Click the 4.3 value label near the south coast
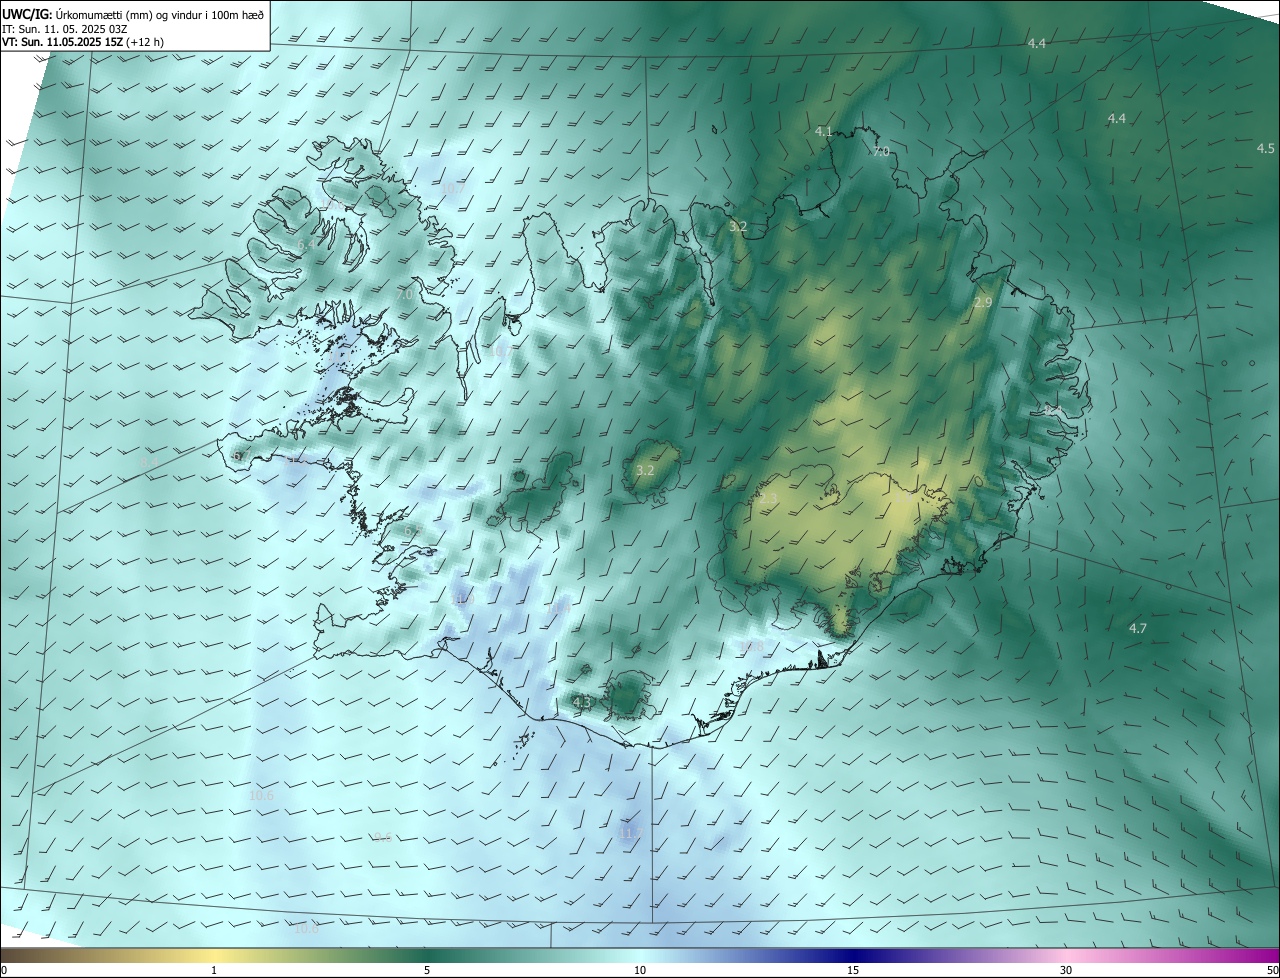1280x978 pixels. (x=582, y=702)
